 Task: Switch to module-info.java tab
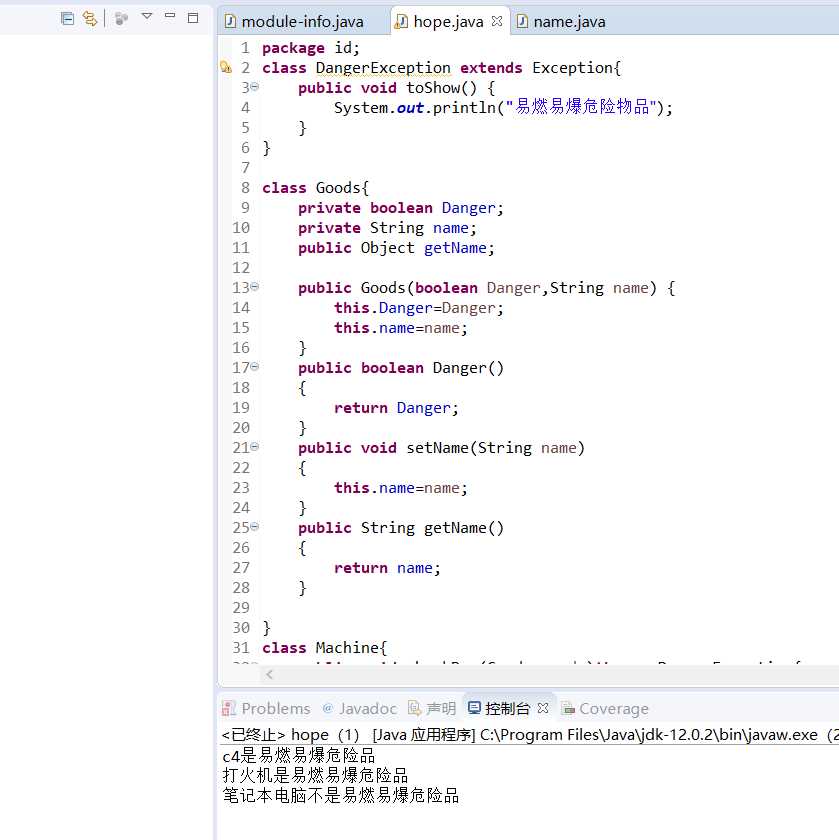click(x=302, y=22)
